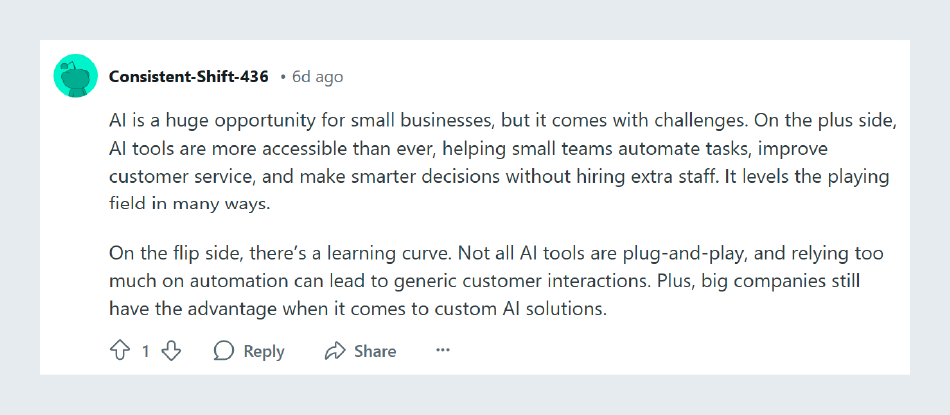
Task: Click the first paragraph about AI opportunity
Action: click(x=502, y=162)
